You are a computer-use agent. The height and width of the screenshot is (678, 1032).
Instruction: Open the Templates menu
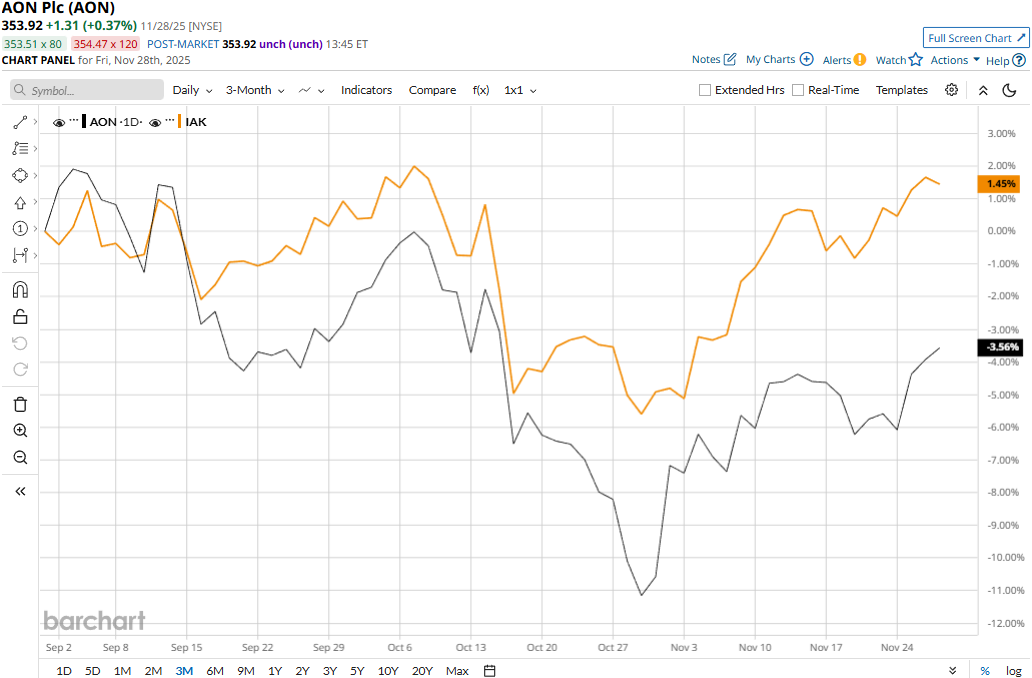point(902,90)
